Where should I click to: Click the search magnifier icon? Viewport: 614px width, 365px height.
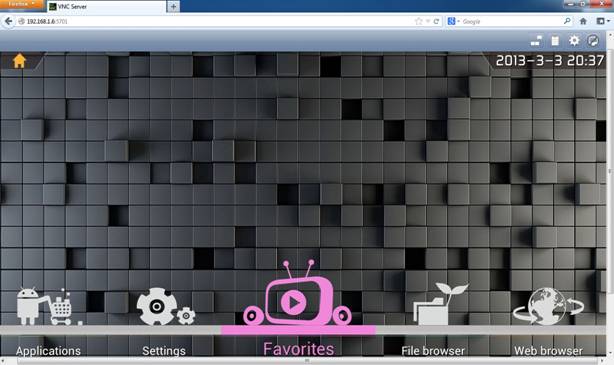pyautogui.click(x=567, y=21)
